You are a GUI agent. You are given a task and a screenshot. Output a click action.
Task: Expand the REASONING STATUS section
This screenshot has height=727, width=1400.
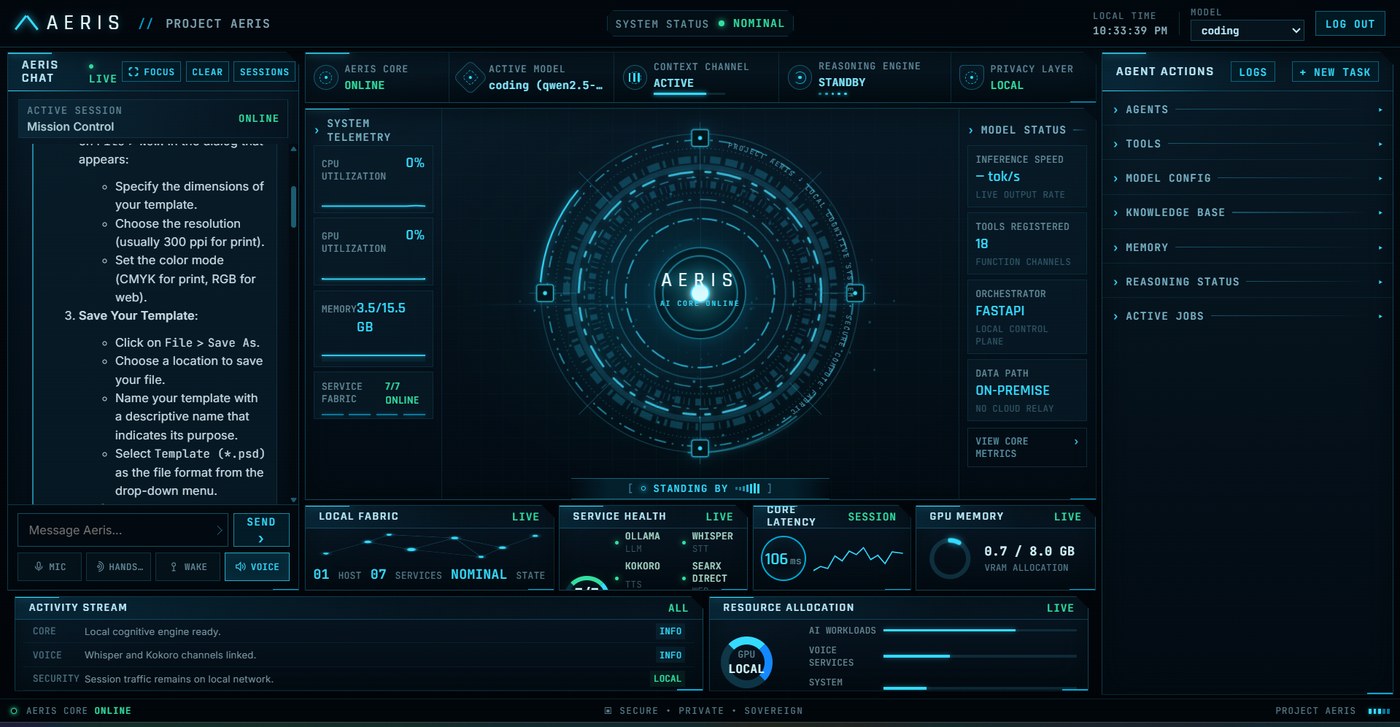pos(1248,282)
